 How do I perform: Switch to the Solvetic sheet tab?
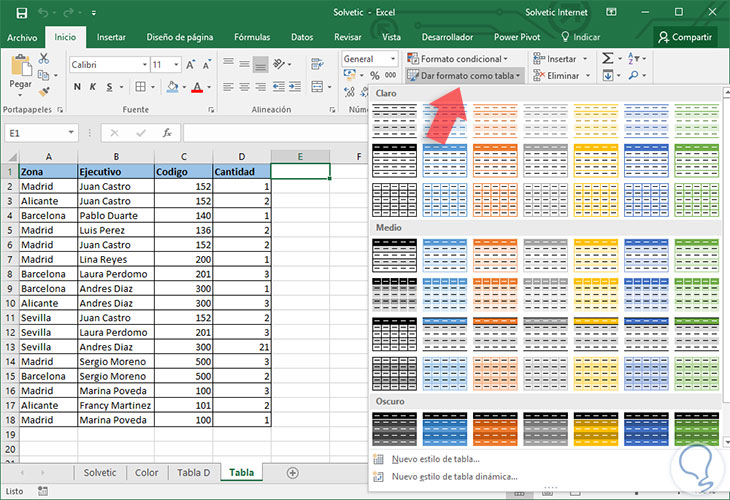[x=100, y=472]
